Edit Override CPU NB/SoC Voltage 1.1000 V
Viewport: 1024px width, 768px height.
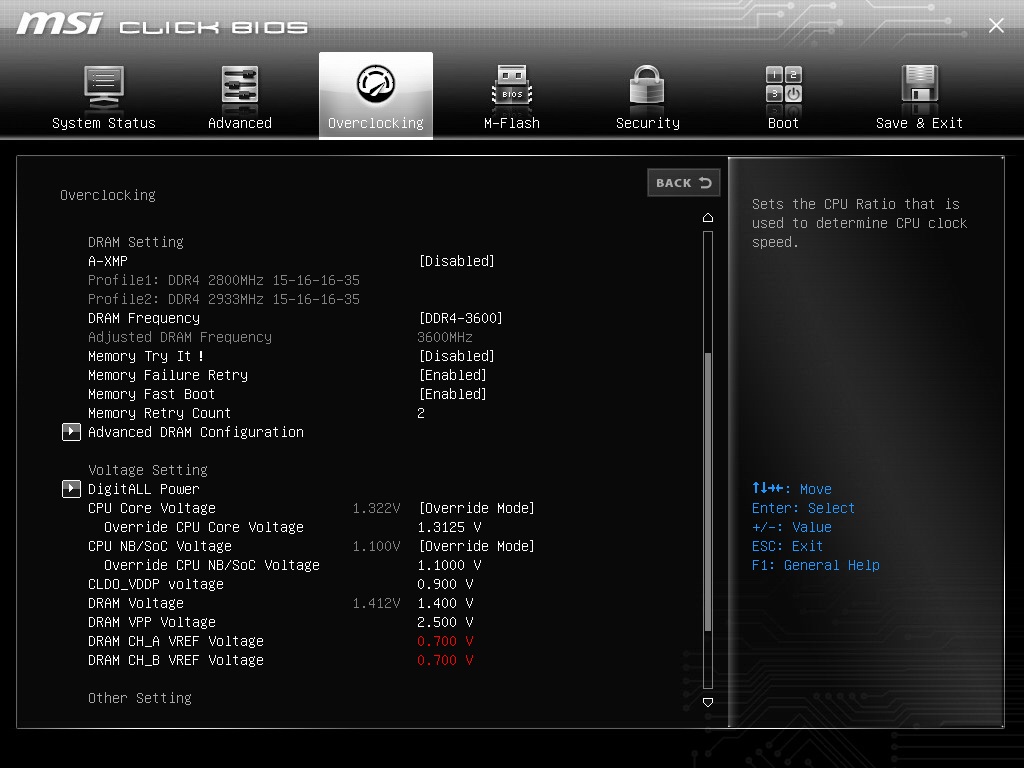[449, 565]
